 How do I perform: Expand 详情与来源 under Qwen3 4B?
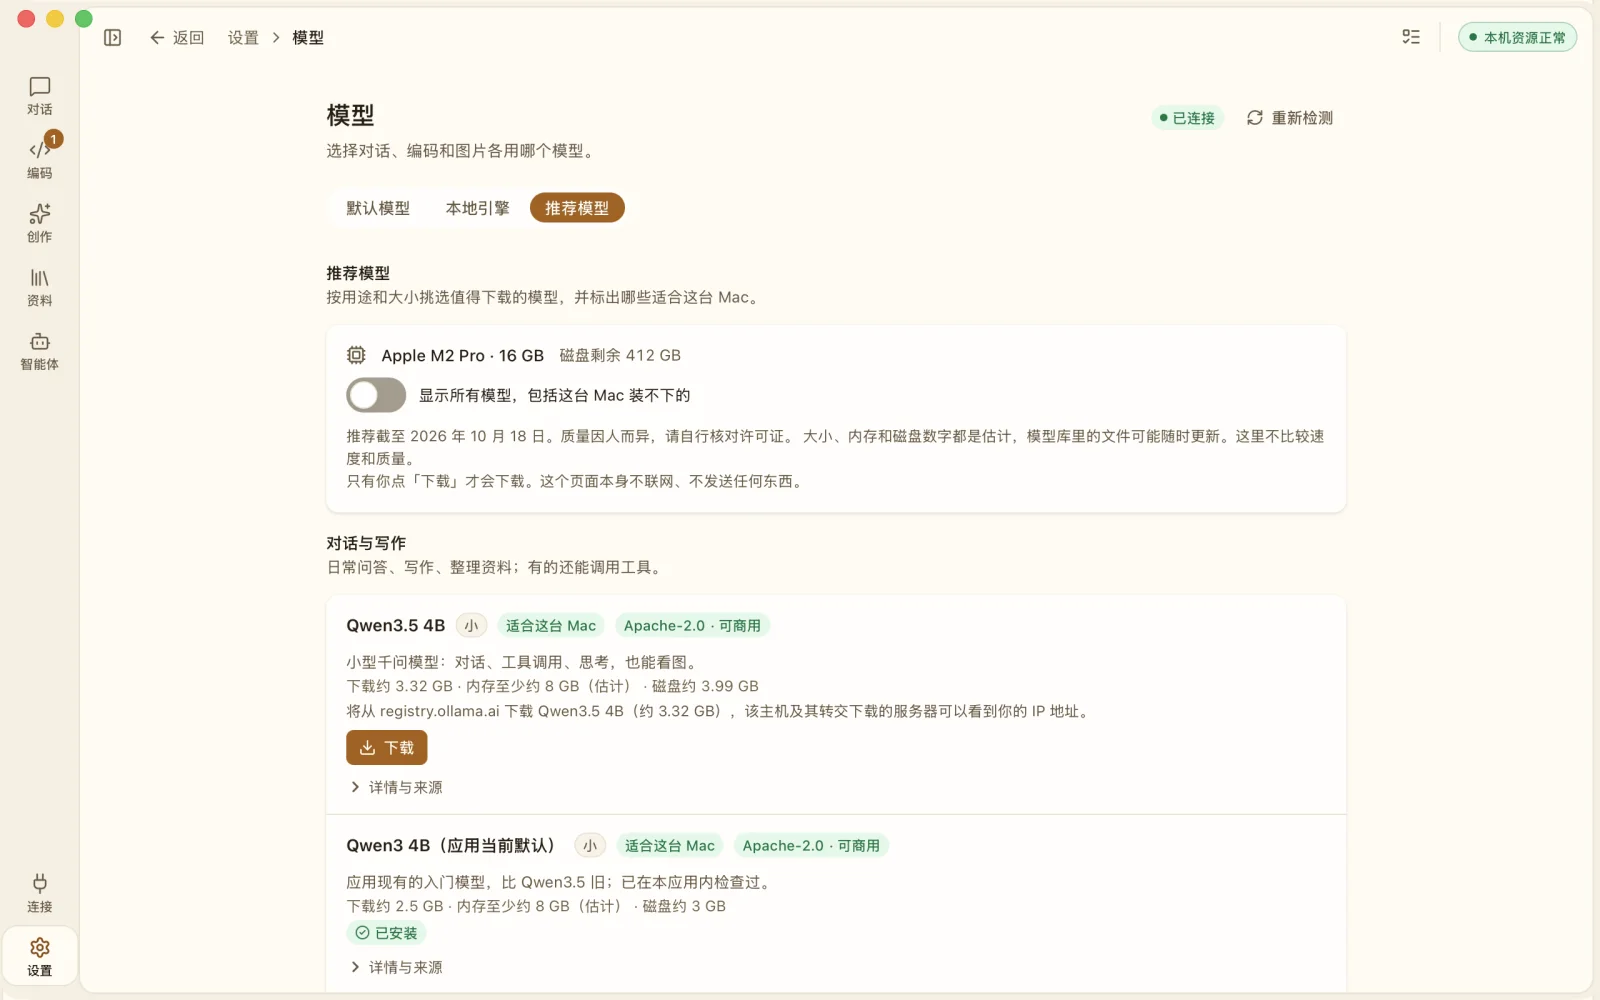[396, 967]
